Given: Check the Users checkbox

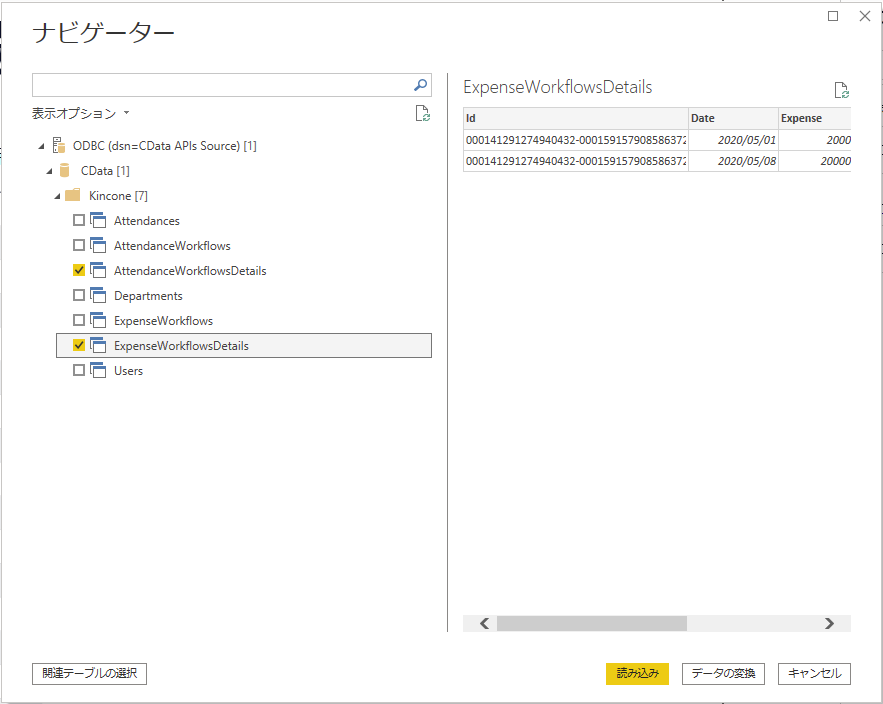Looking at the screenshot, I should pos(79,370).
